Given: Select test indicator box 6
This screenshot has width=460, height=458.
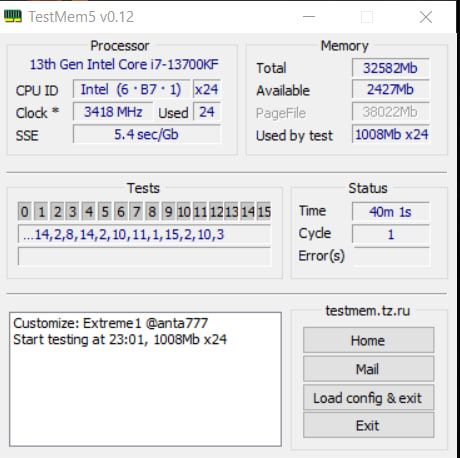Looking at the screenshot, I should pyautogui.click(x=121, y=211).
